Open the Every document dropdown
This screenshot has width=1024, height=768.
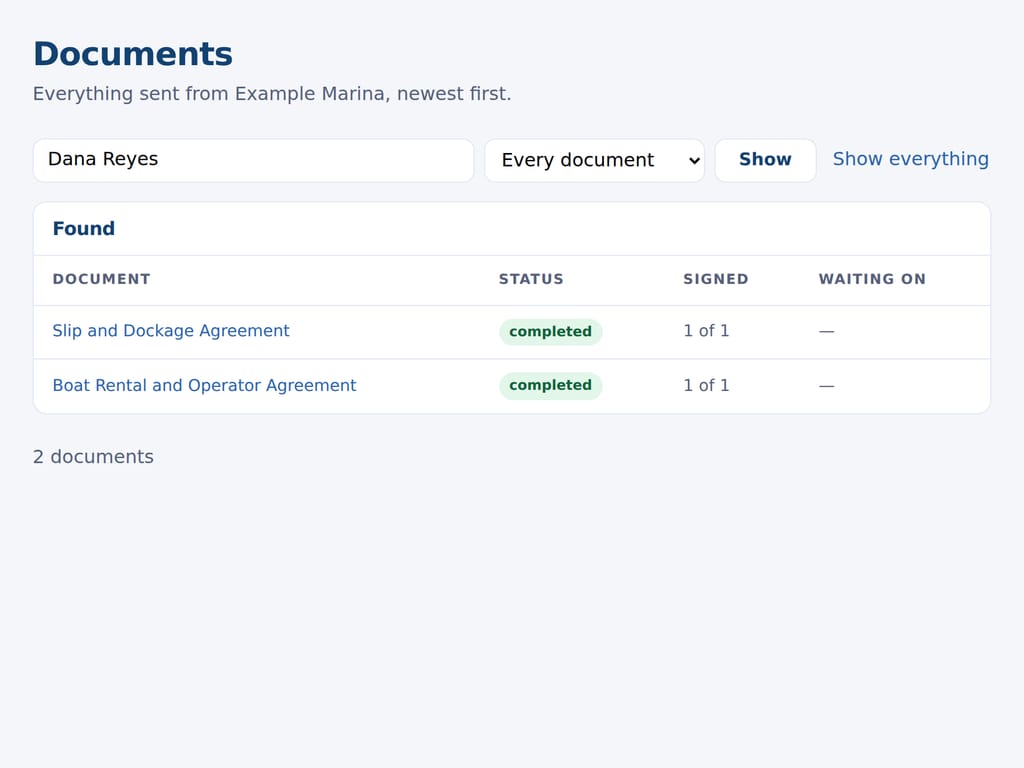coord(594,160)
